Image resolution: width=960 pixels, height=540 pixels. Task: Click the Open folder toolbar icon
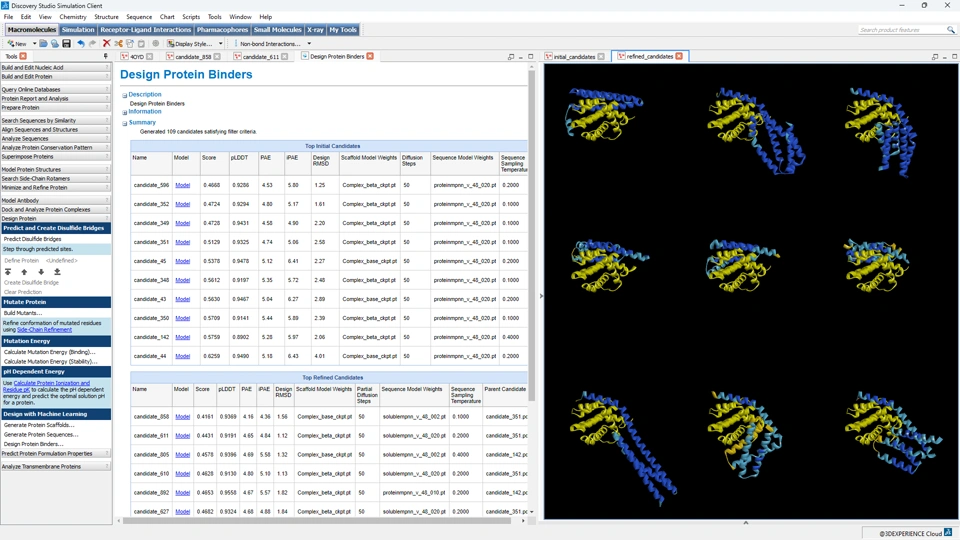(43, 43)
